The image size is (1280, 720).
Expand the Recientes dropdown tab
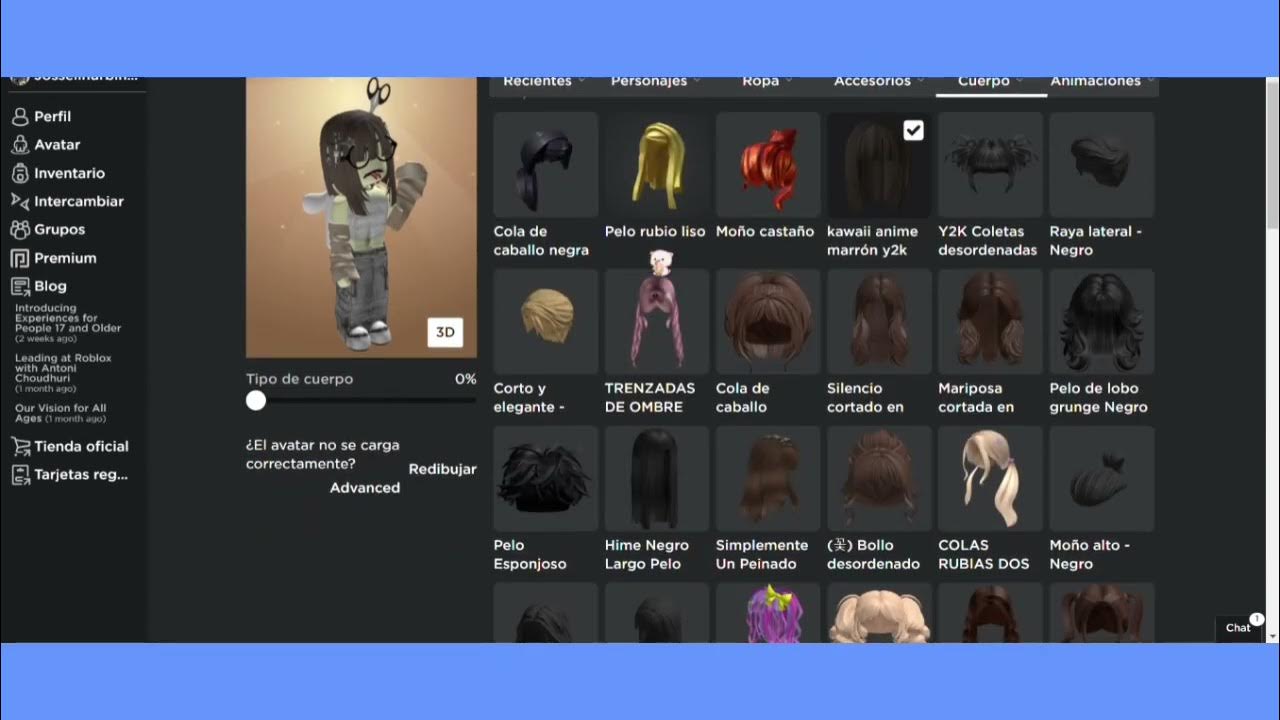[545, 82]
